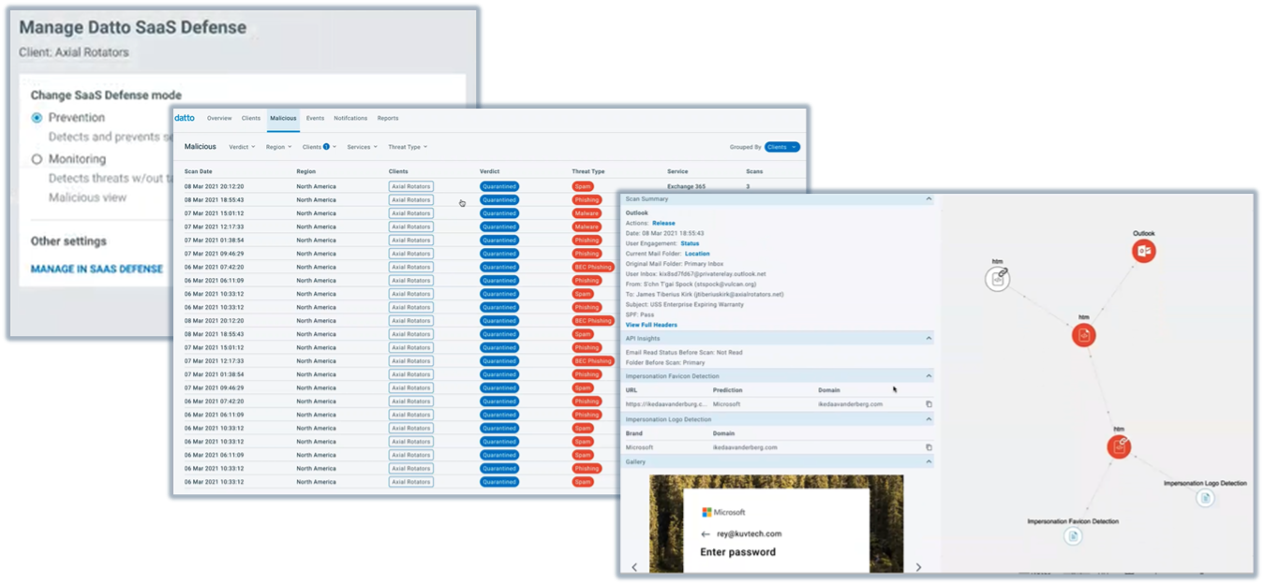Click the Subject: USS Enterprise Expiring Warranty line
Viewport: 1266px width, 587px height.
click(684, 304)
